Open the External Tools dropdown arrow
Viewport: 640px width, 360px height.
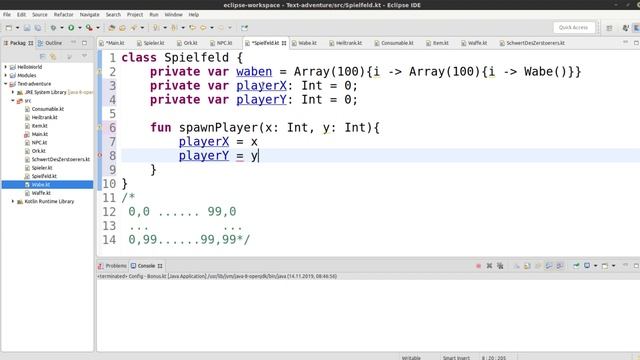point(98,28)
